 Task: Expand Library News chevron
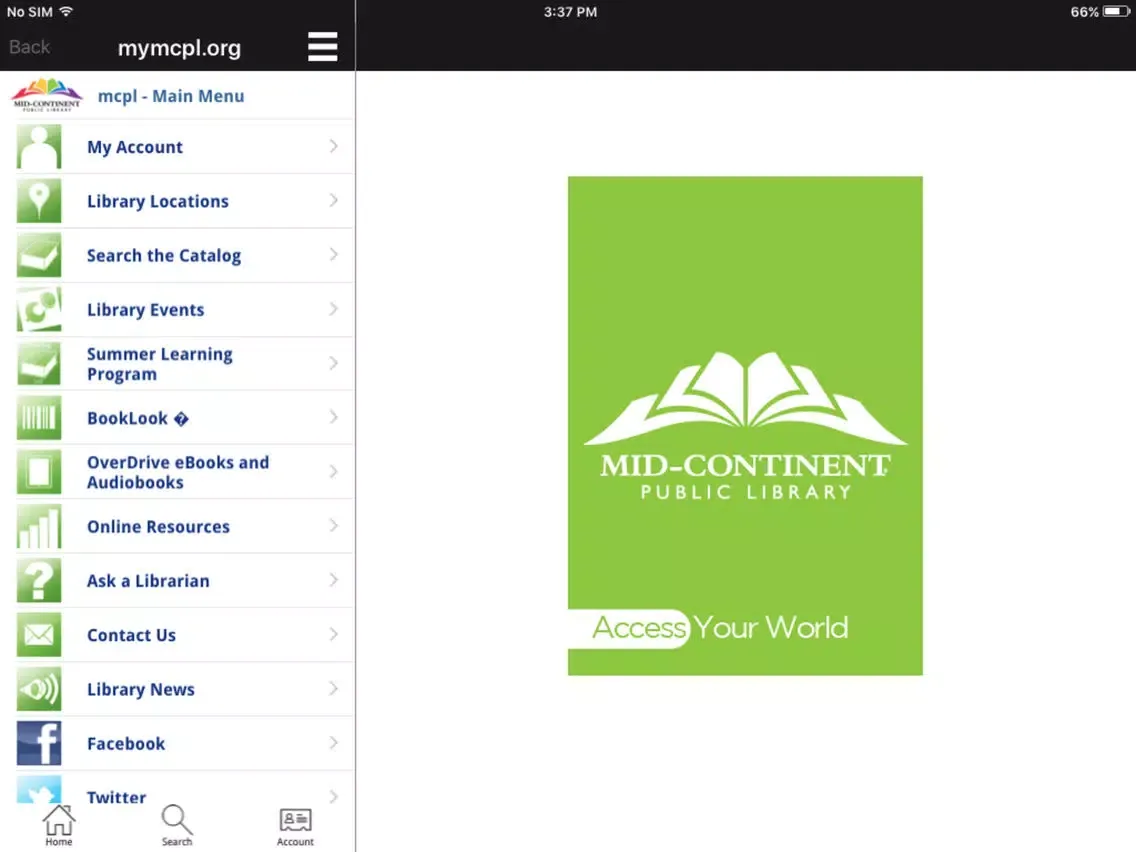click(333, 688)
